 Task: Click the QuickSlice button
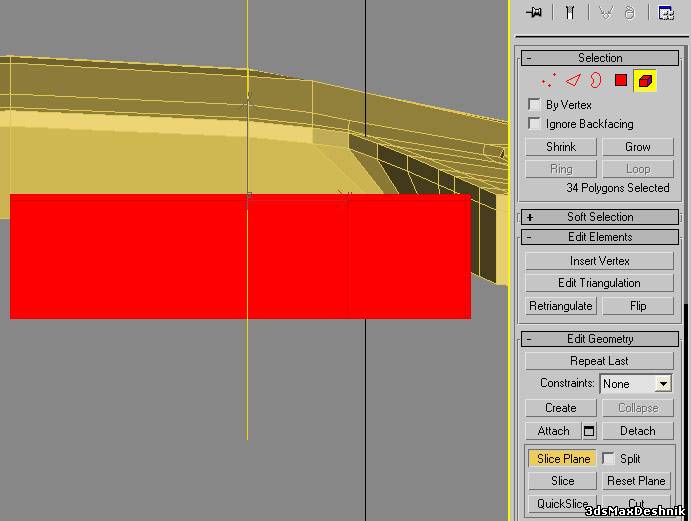tap(563, 503)
